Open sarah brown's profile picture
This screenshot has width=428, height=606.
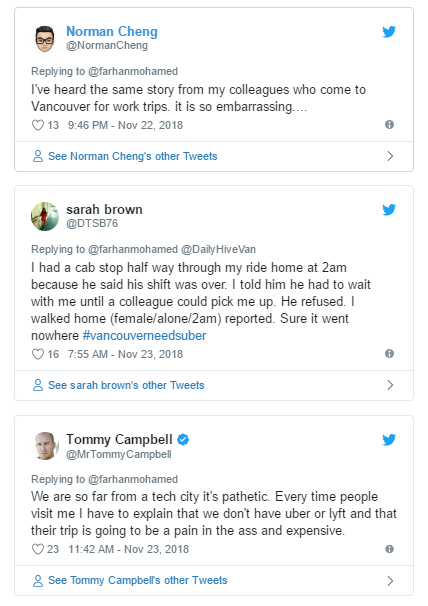45,216
